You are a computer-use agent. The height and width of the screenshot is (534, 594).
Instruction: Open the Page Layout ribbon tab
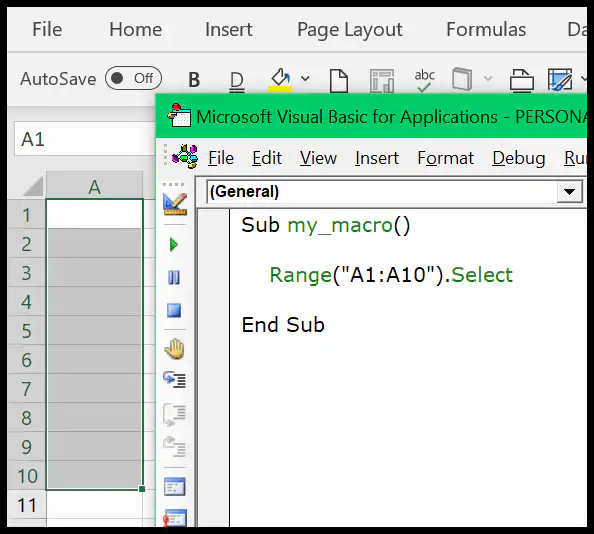click(349, 30)
